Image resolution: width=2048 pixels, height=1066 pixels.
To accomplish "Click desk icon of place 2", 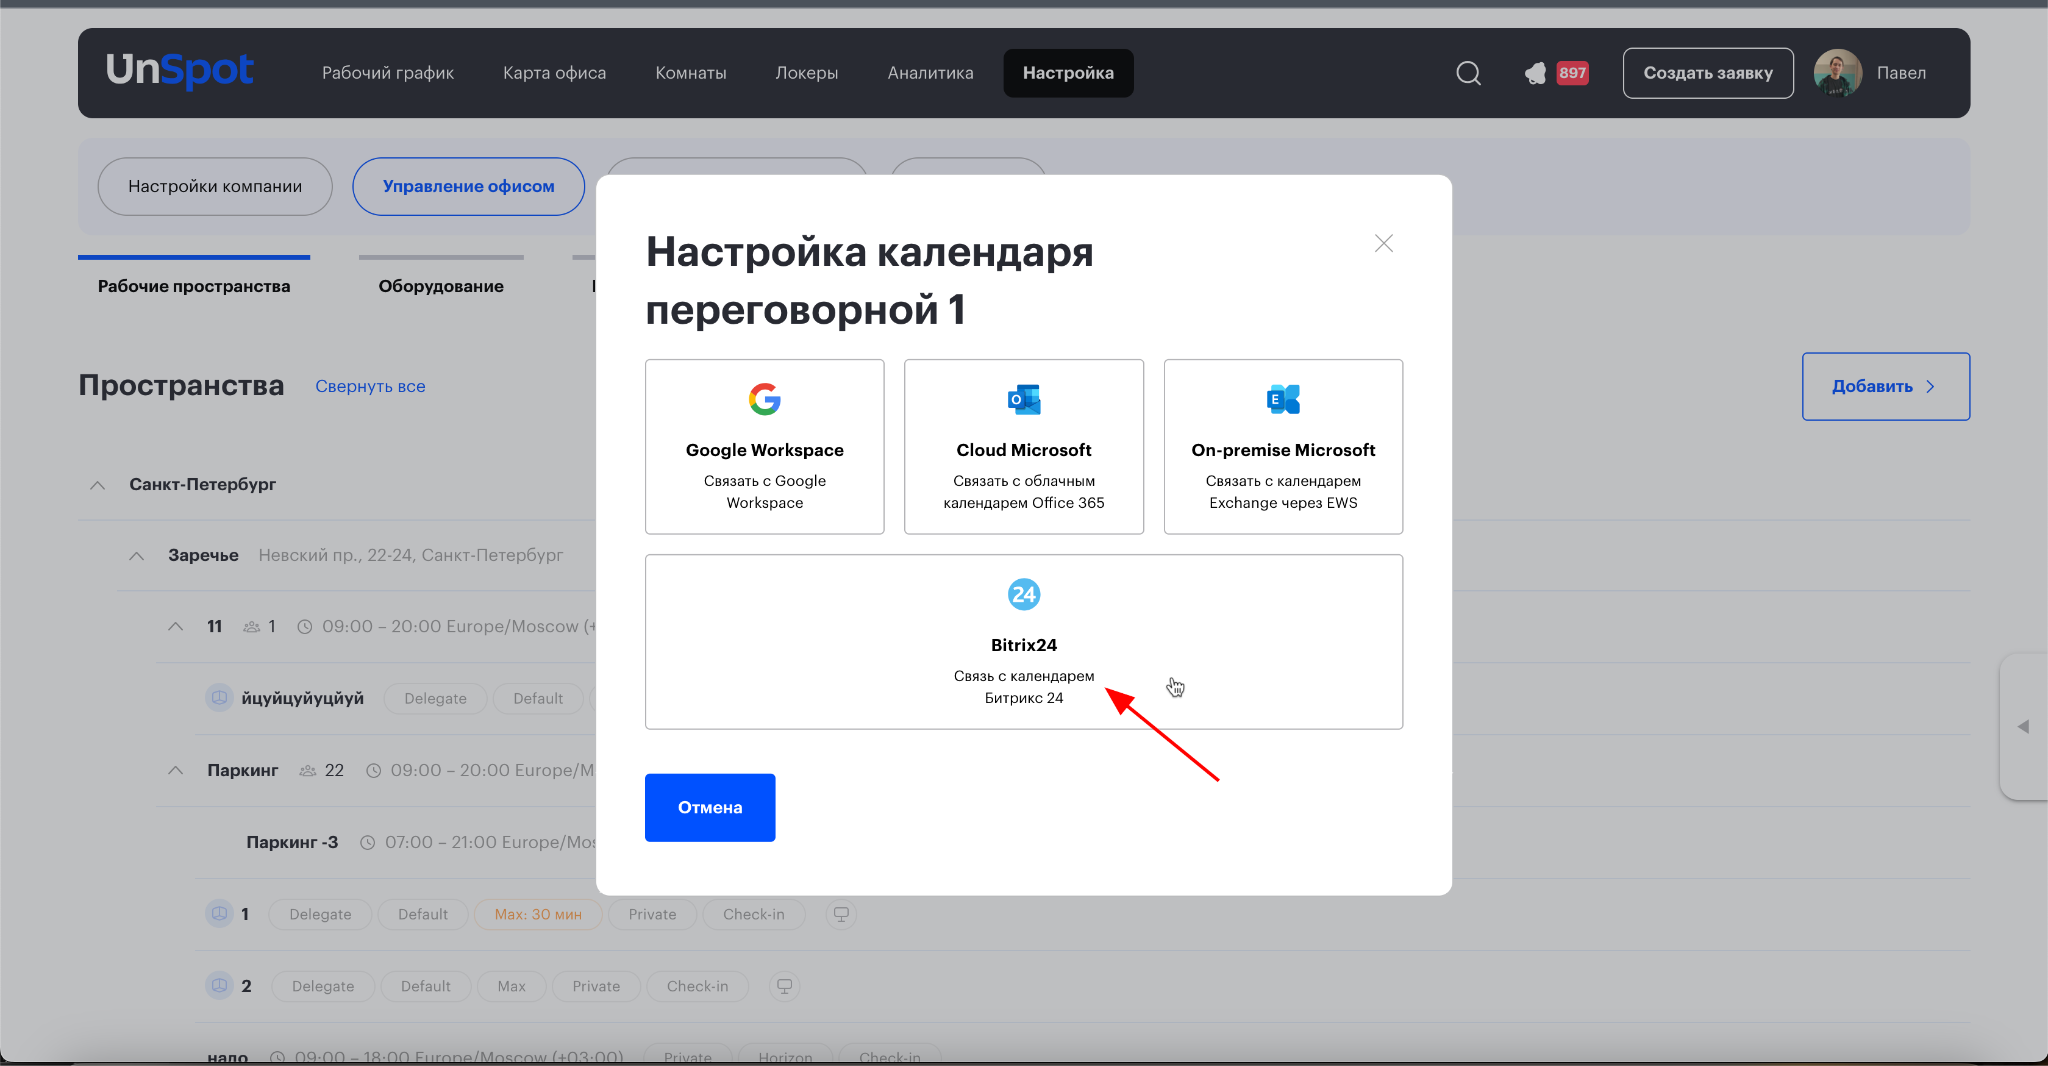I will [x=219, y=986].
